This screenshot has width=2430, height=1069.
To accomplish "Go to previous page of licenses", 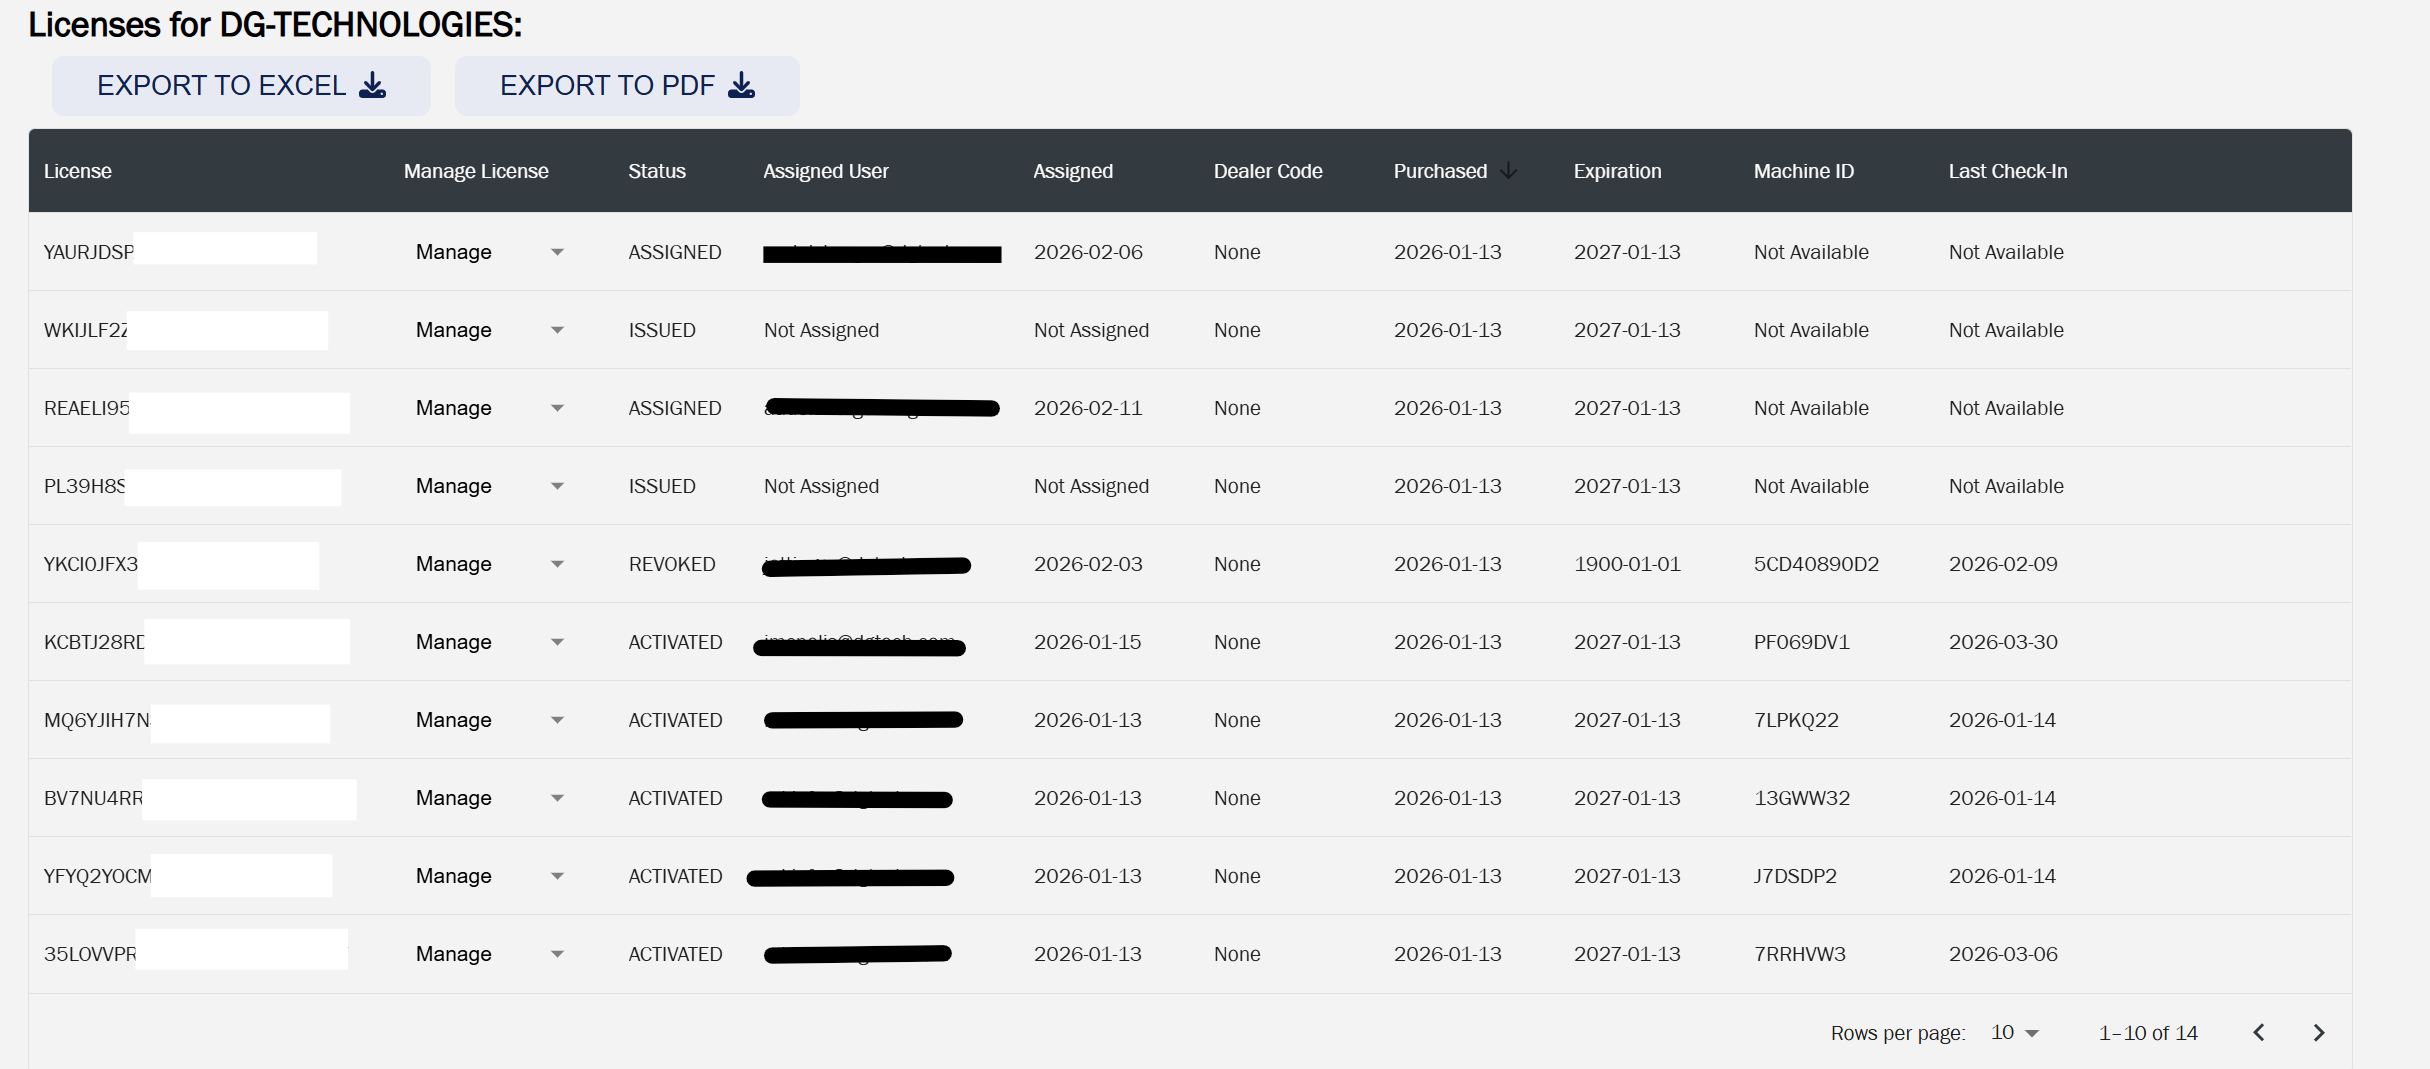I will pyautogui.click(x=2258, y=1032).
